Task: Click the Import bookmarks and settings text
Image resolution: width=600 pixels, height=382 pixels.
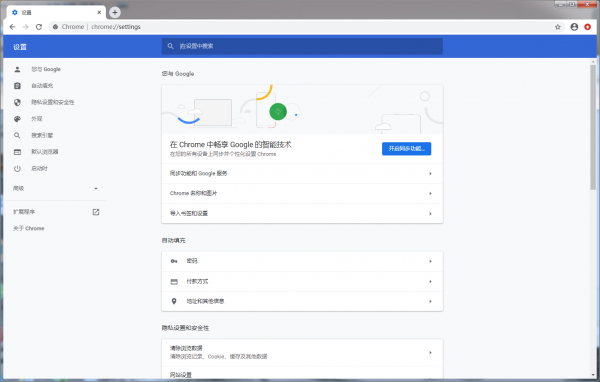Action: (x=189, y=214)
